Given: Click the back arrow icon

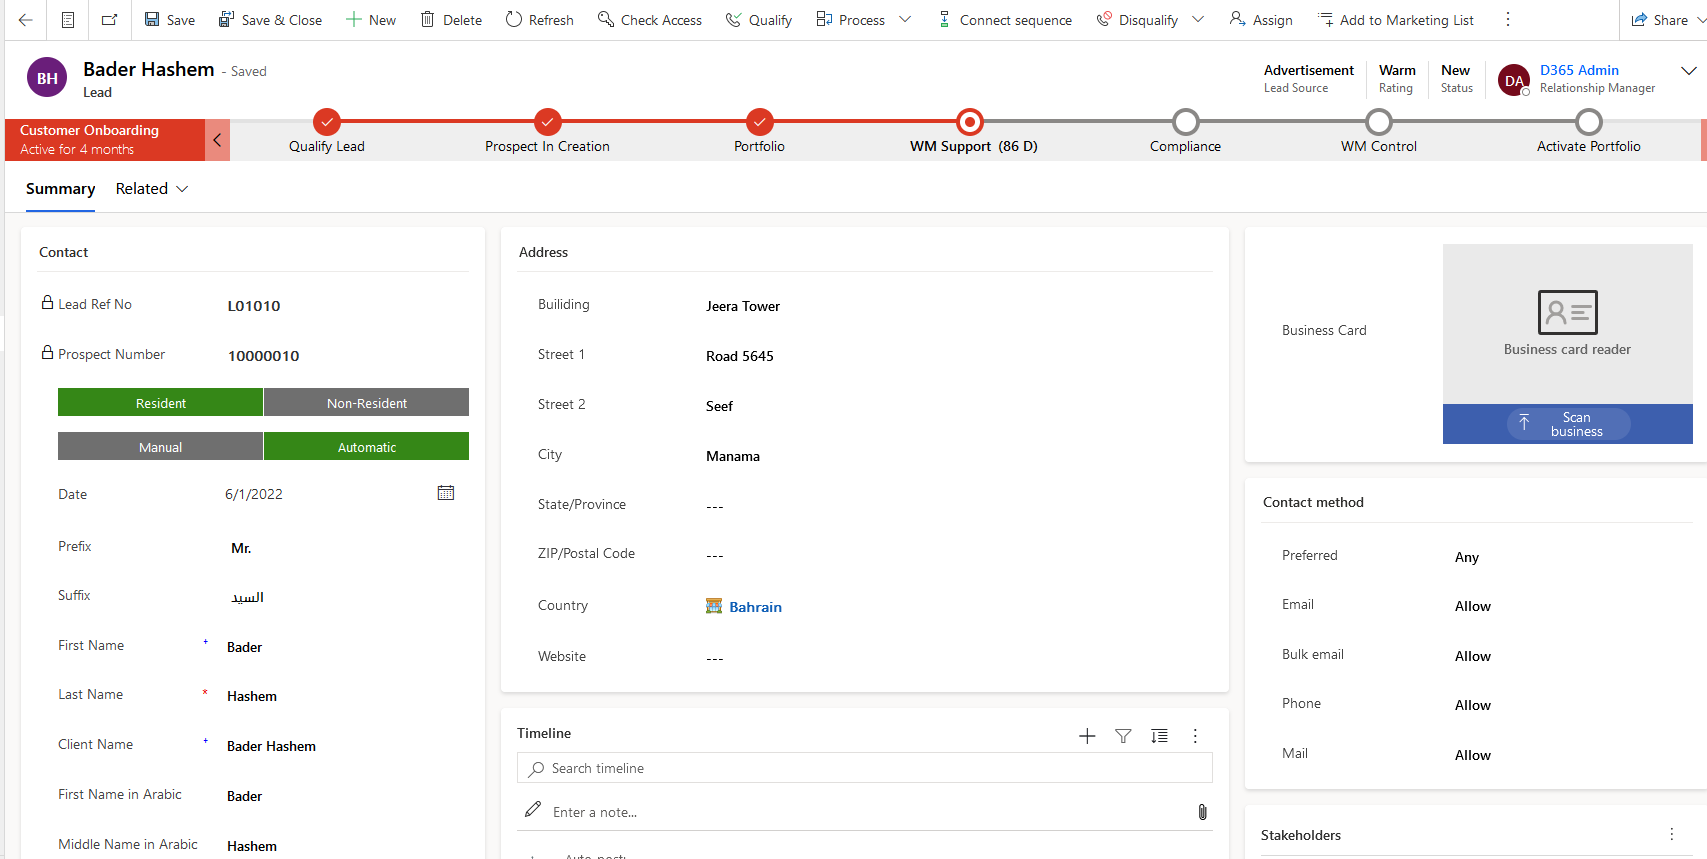Looking at the screenshot, I should click(x=26, y=20).
